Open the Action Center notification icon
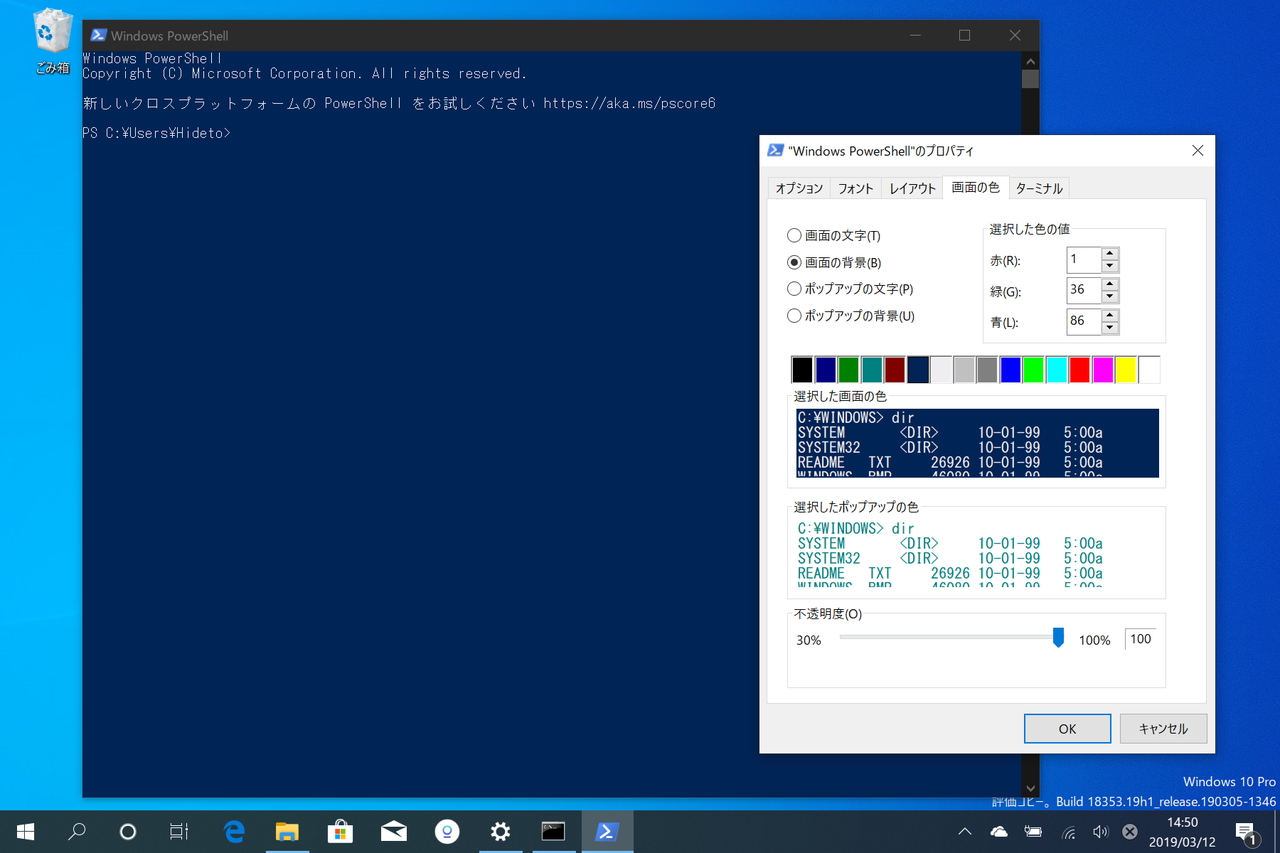1280x853 pixels. coord(1249,831)
